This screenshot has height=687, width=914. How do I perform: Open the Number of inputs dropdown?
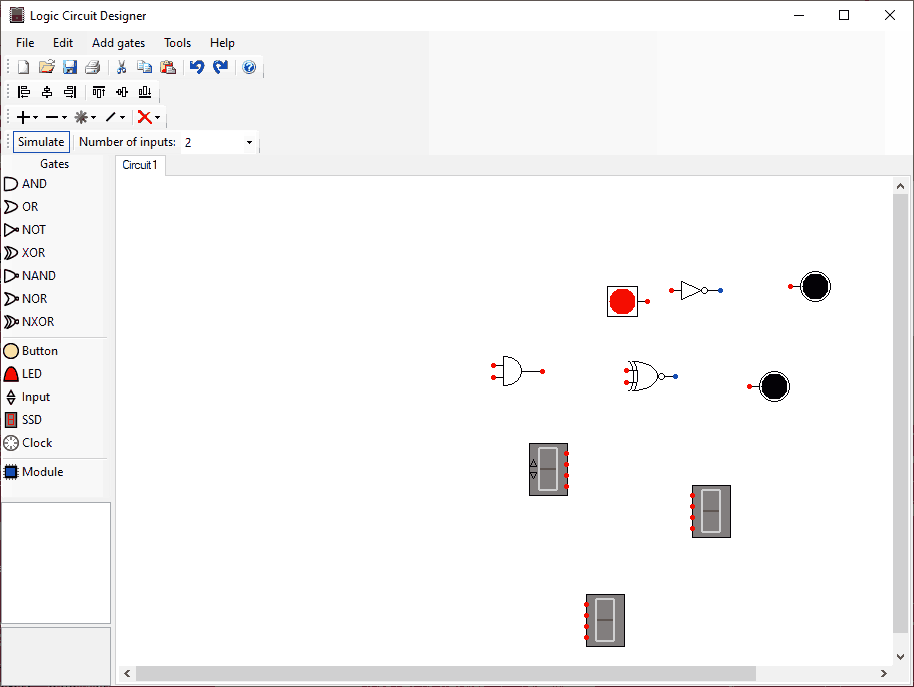pyautogui.click(x=249, y=142)
